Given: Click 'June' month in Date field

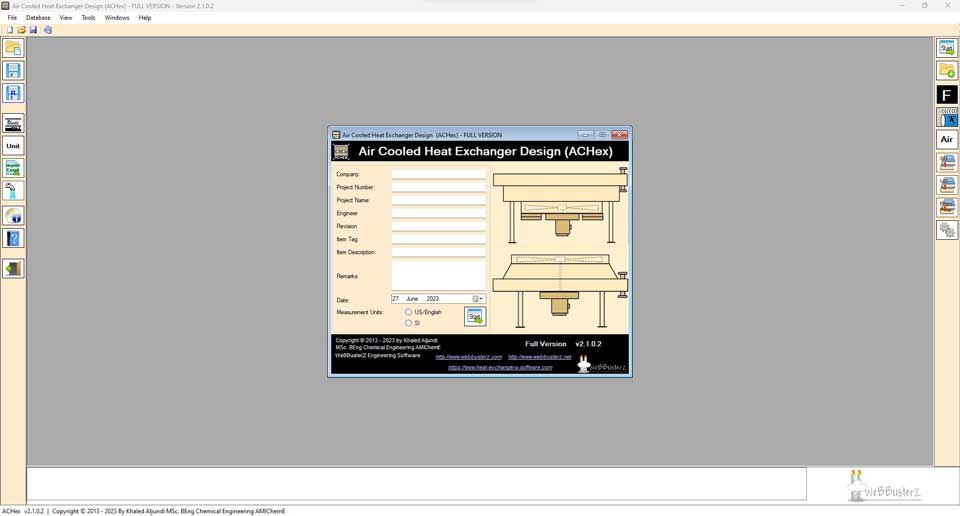Looking at the screenshot, I should point(412,299).
